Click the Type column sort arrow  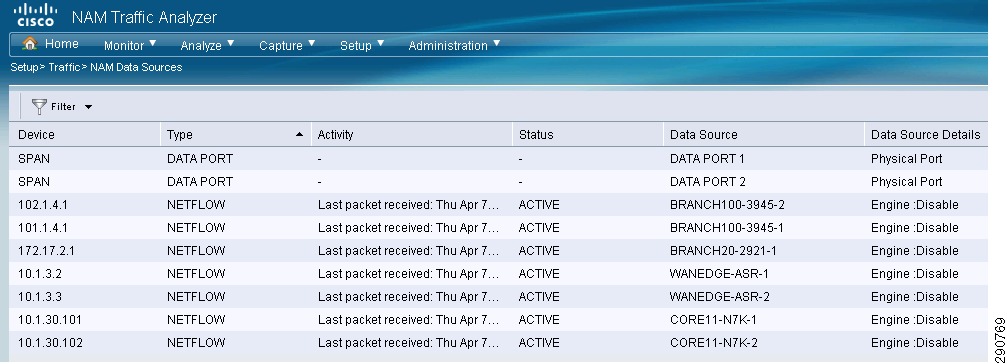click(299, 135)
